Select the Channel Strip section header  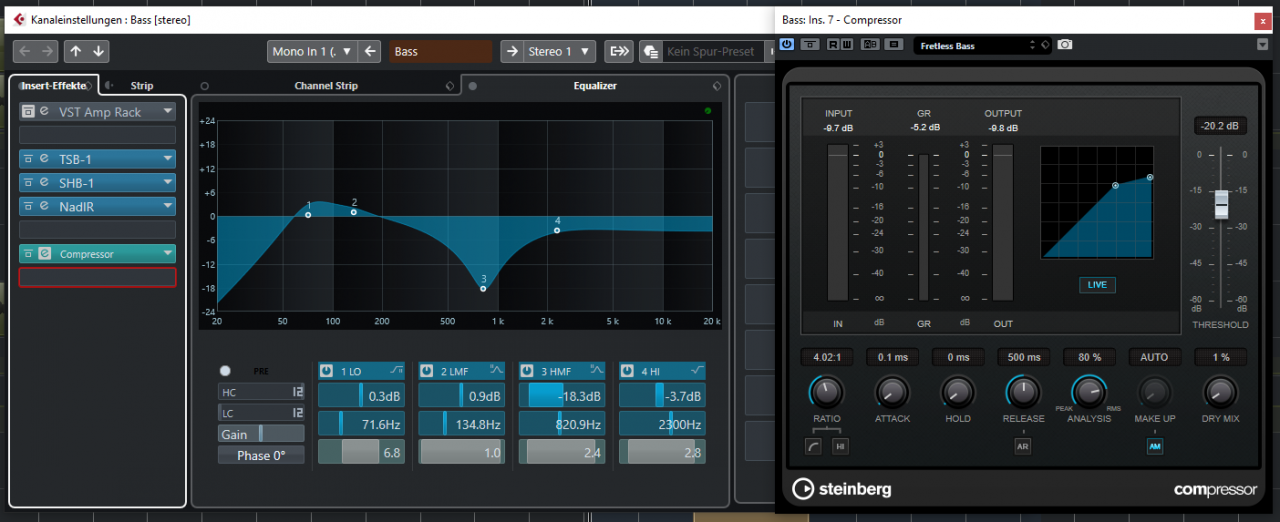(x=326, y=86)
